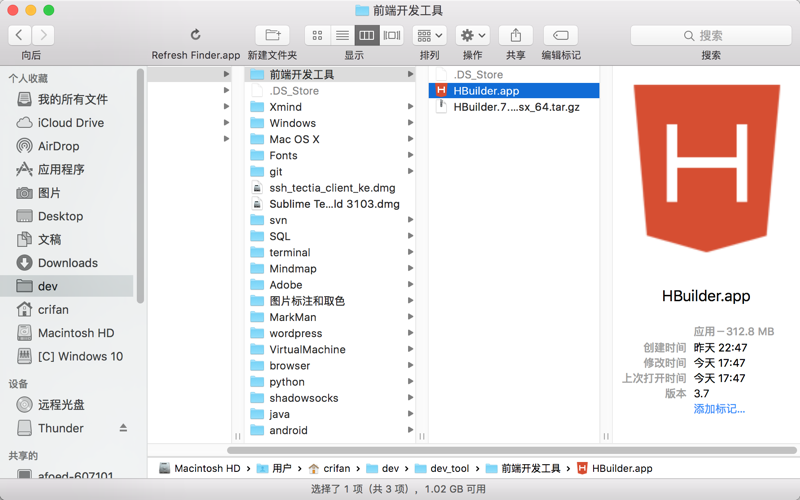800x500 pixels.
Task: Click the search field
Action: [711, 35]
